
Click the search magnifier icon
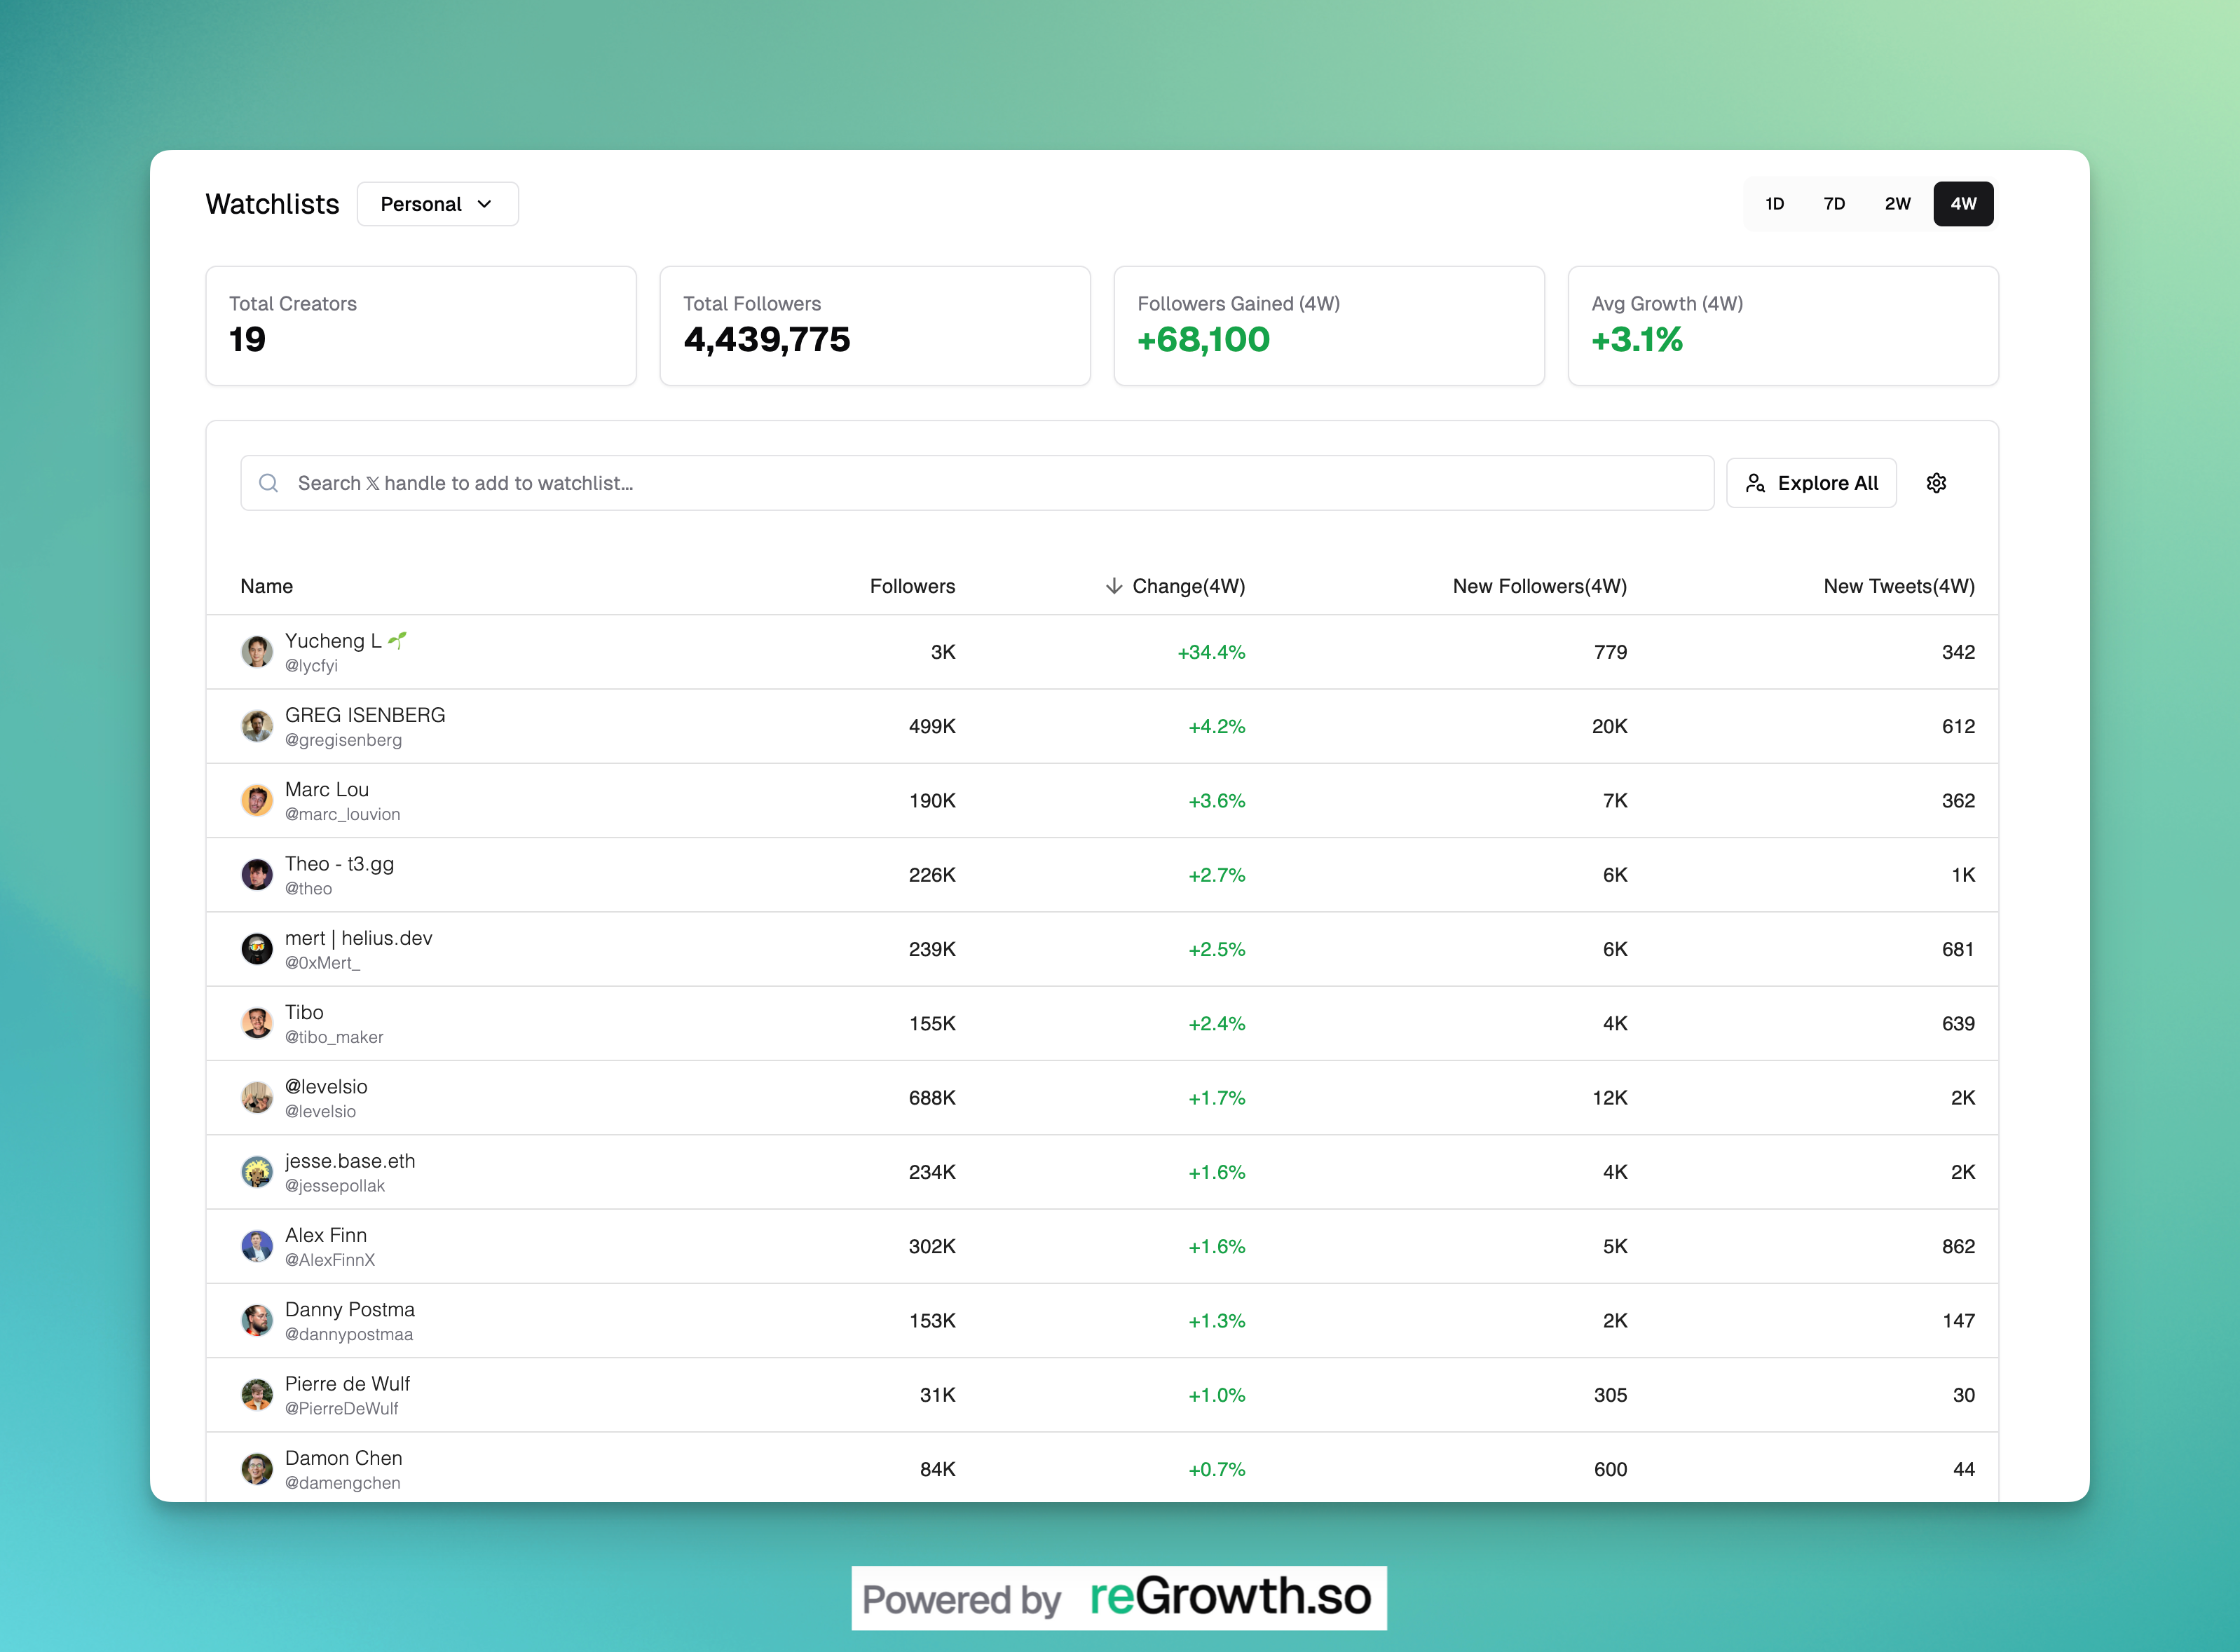coord(268,483)
